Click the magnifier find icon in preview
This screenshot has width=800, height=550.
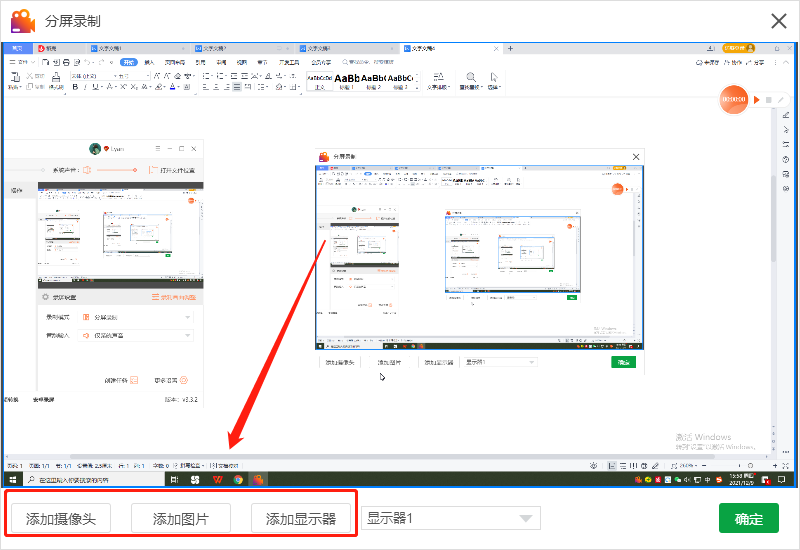[471, 77]
